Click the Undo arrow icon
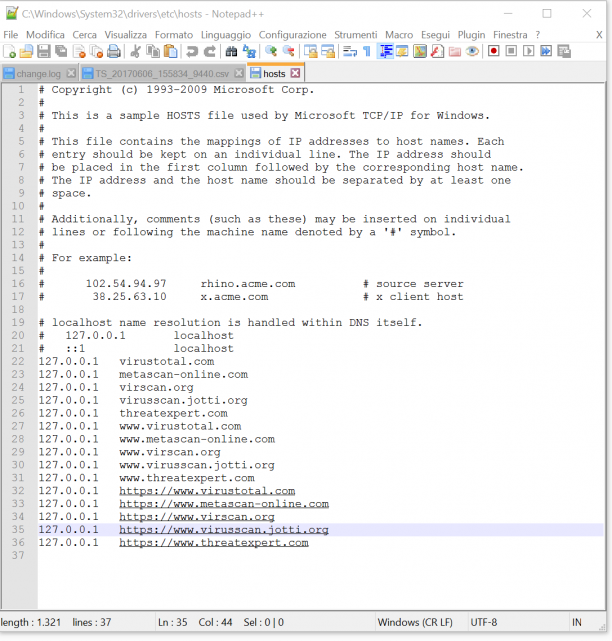This screenshot has width=612, height=641. 192,52
